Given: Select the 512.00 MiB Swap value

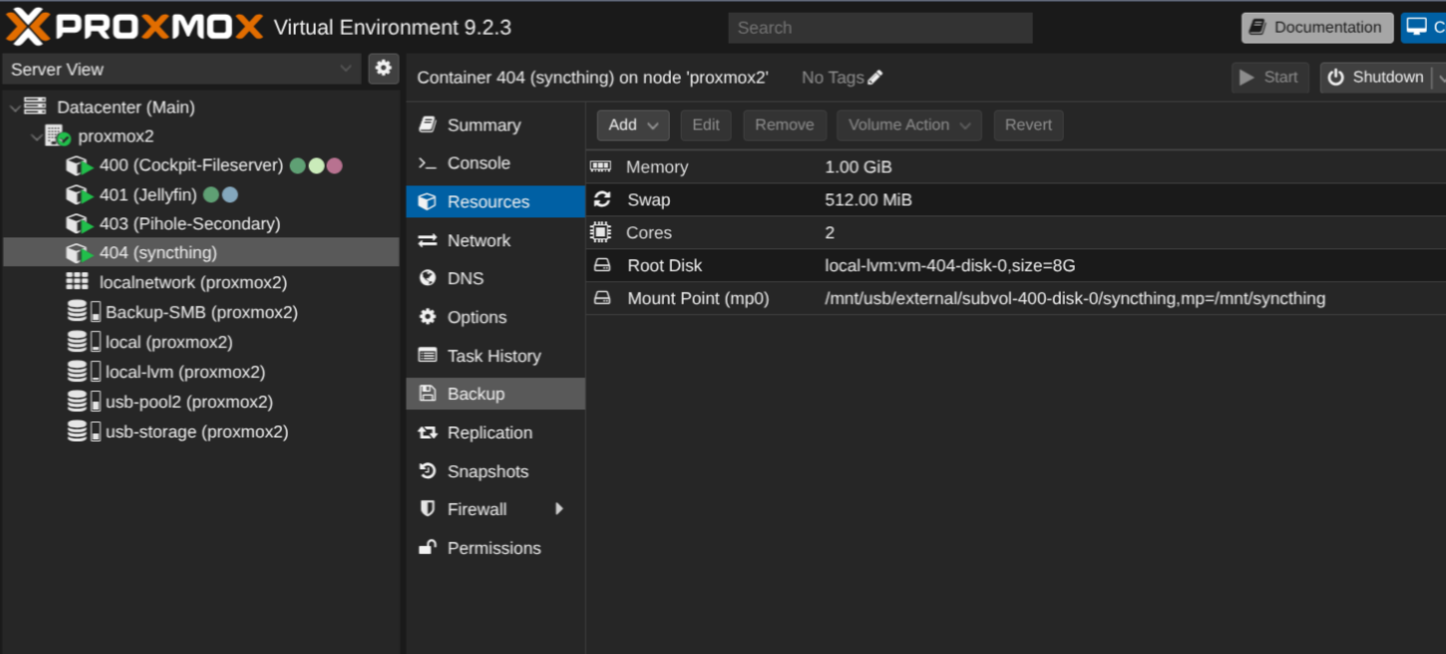Looking at the screenshot, I should tap(868, 200).
